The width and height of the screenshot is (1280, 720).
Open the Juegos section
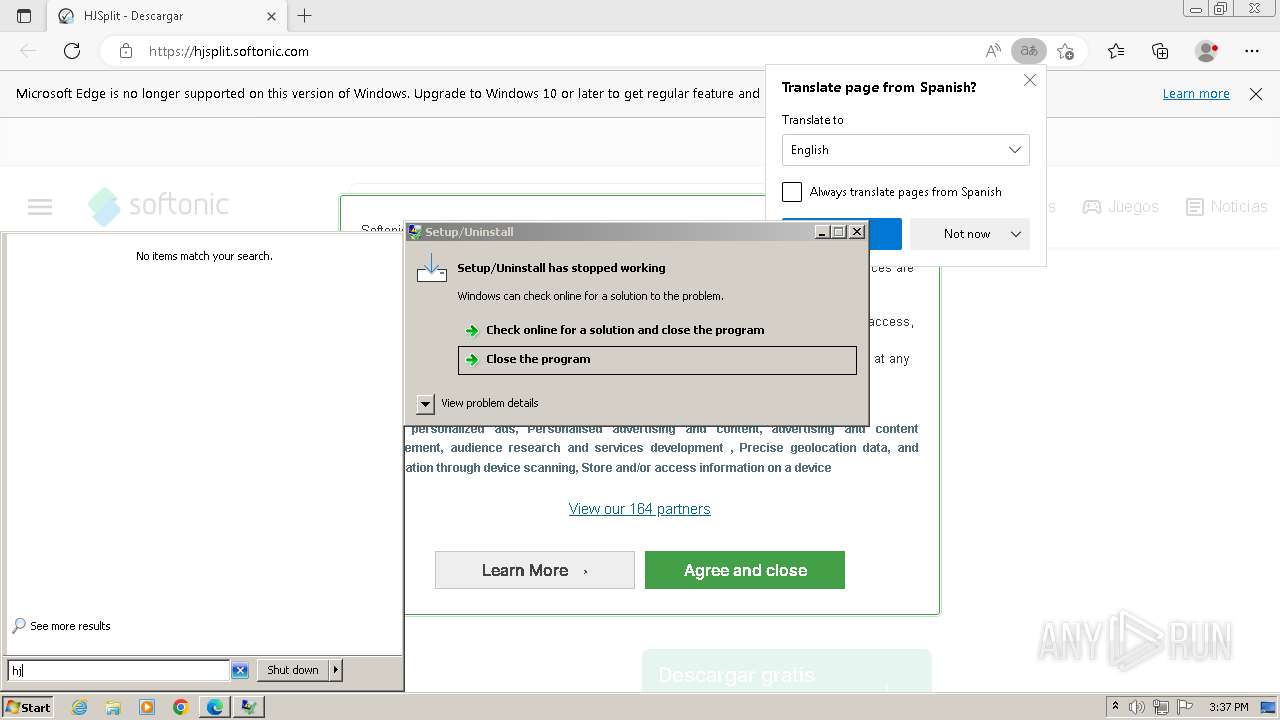[x=1120, y=207]
